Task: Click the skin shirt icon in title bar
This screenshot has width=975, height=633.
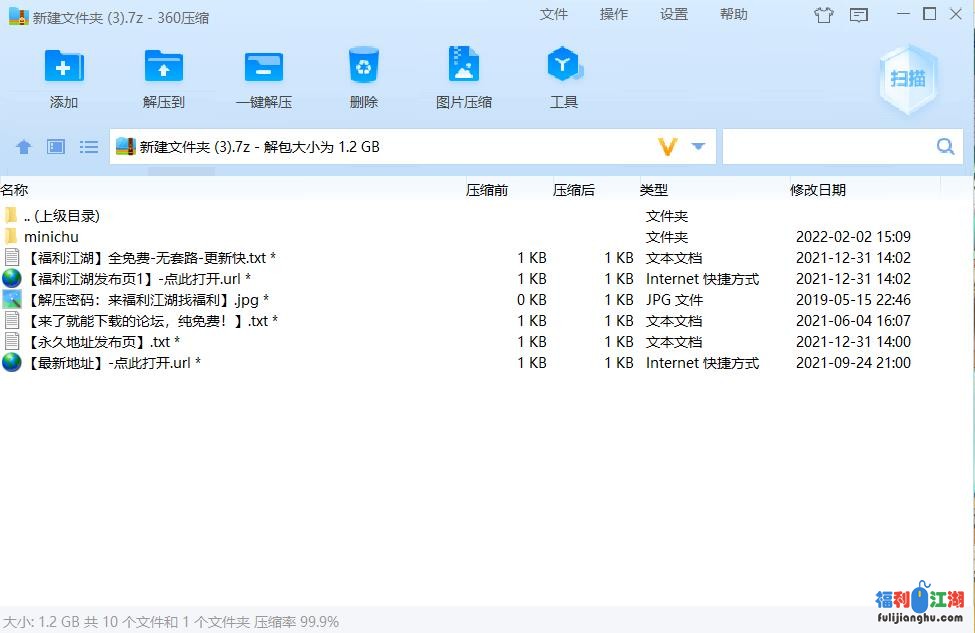Action: pyautogui.click(x=823, y=14)
